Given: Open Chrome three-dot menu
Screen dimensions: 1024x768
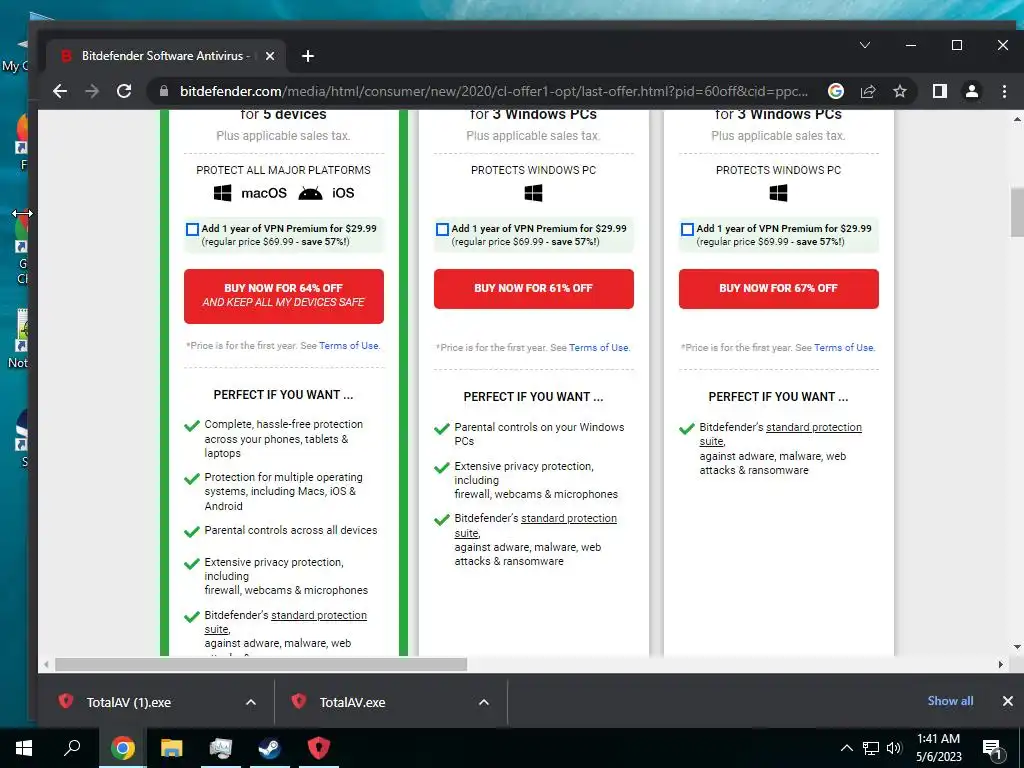Looking at the screenshot, I should tap(1004, 91).
